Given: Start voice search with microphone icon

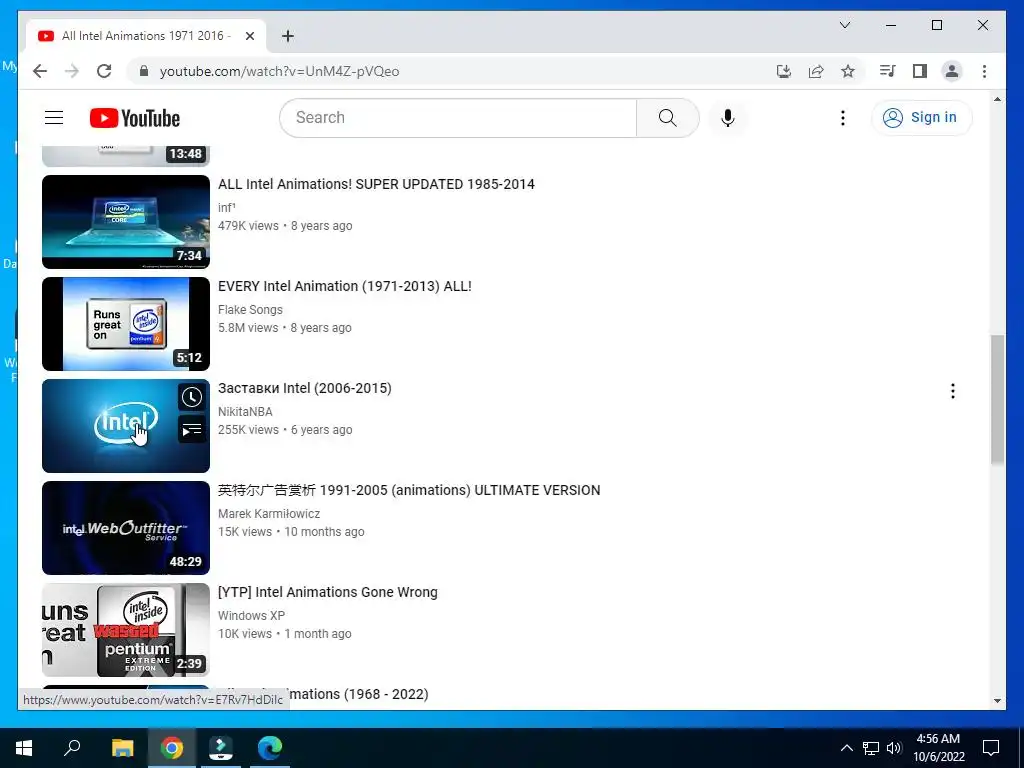Looking at the screenshot, I should coord(728,118).
